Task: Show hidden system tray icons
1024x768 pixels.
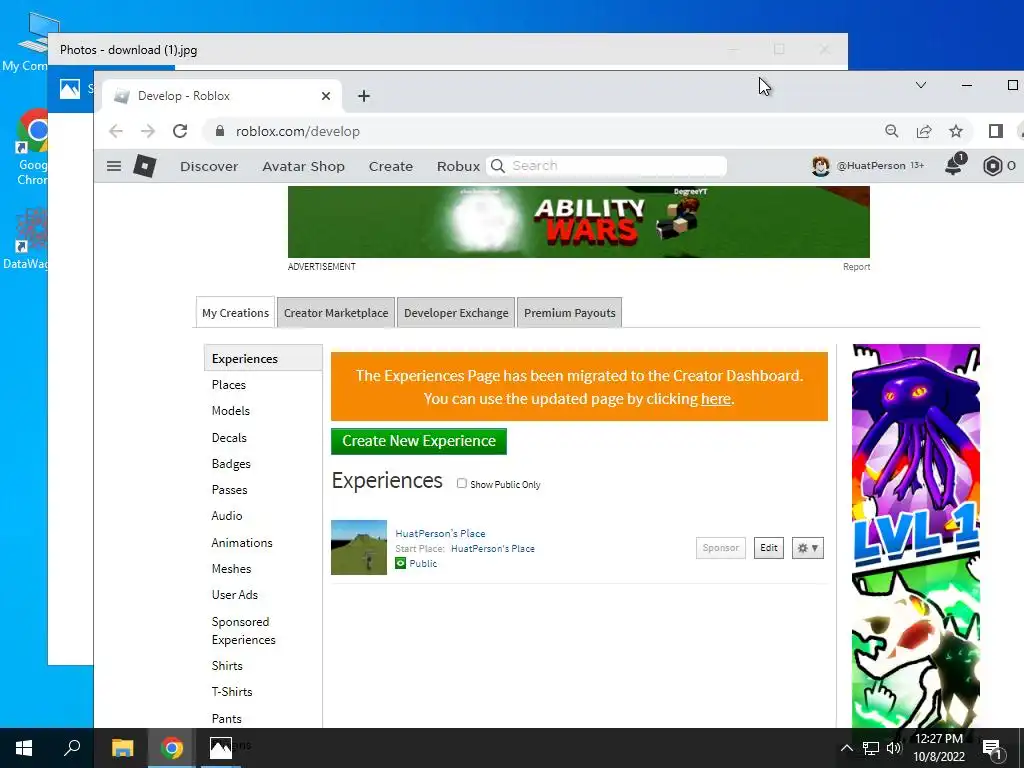Action: click(846, 748)
